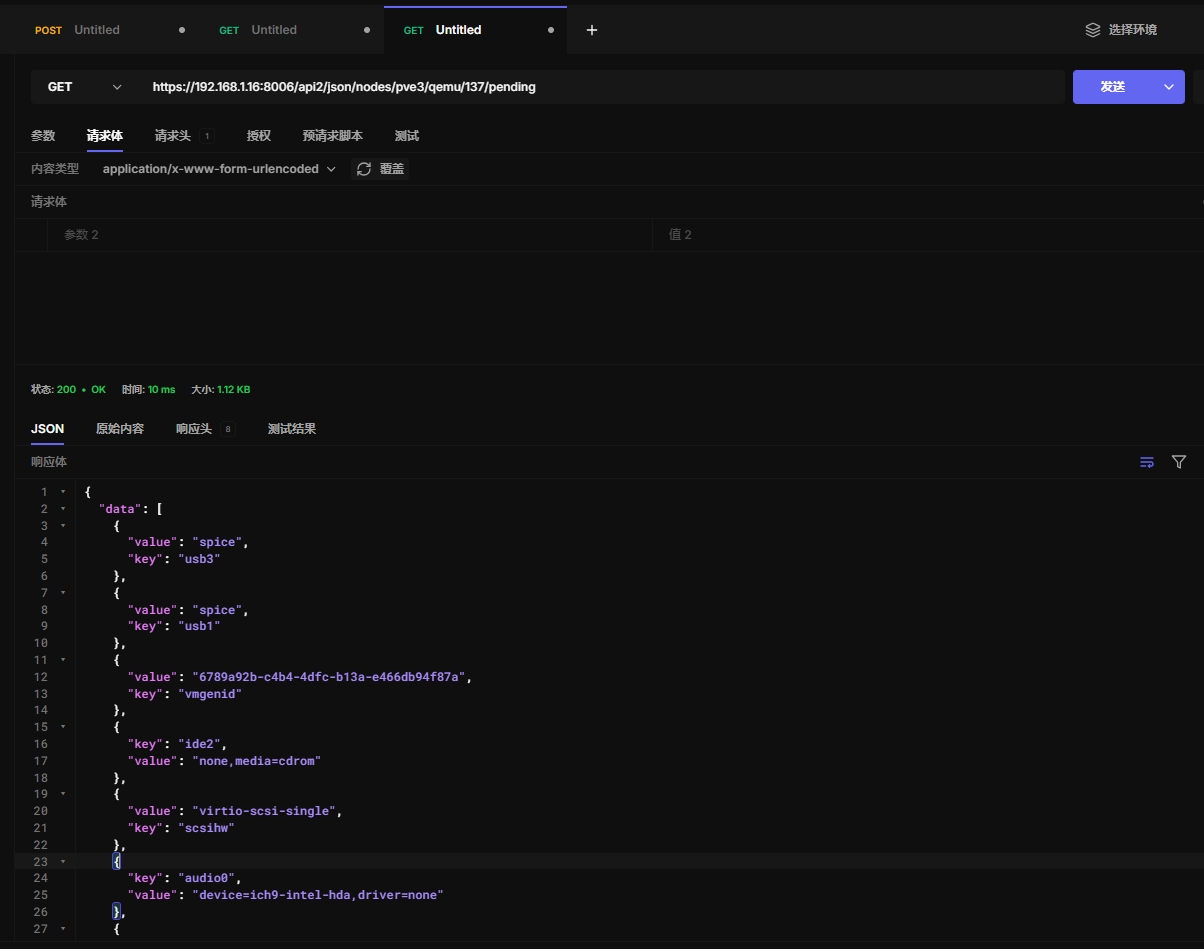Click the word wrap icon in response body
Screen dimensions: 1204x949
[1147, 462]
